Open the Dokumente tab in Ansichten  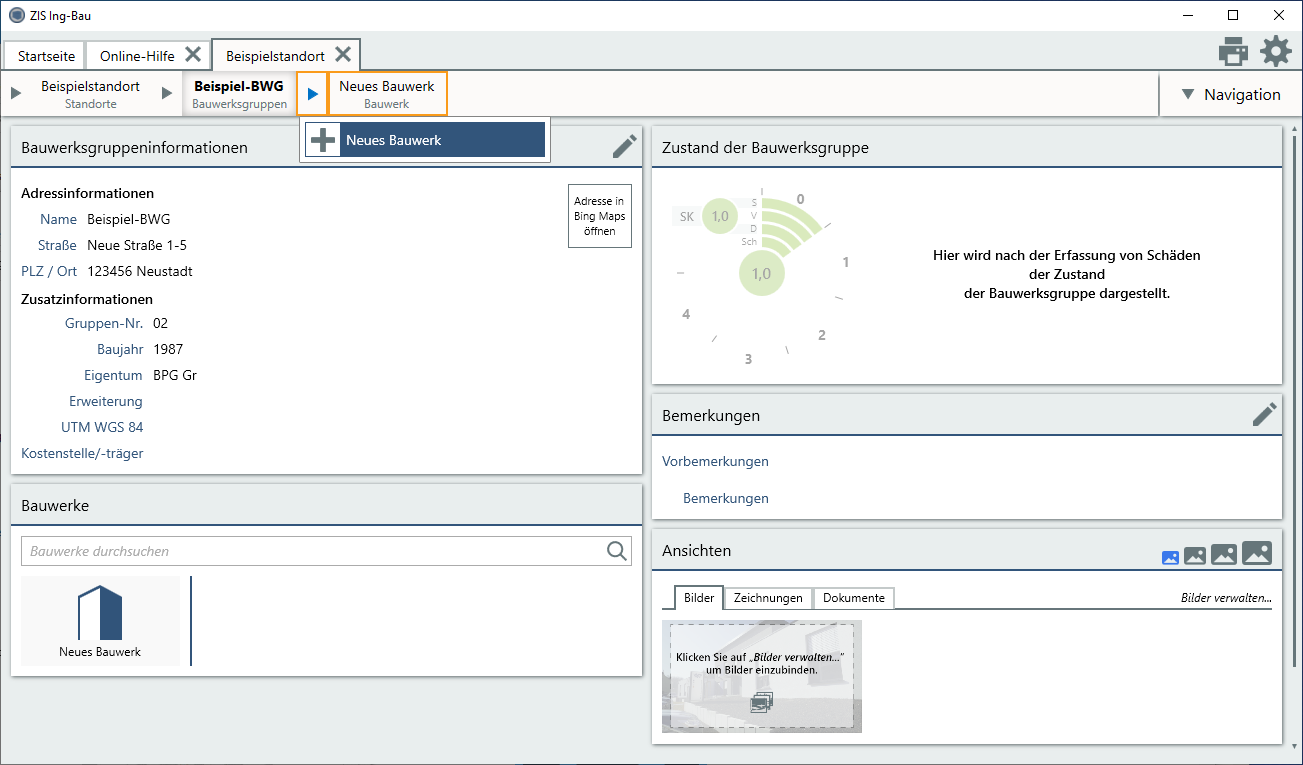point(853,598)
